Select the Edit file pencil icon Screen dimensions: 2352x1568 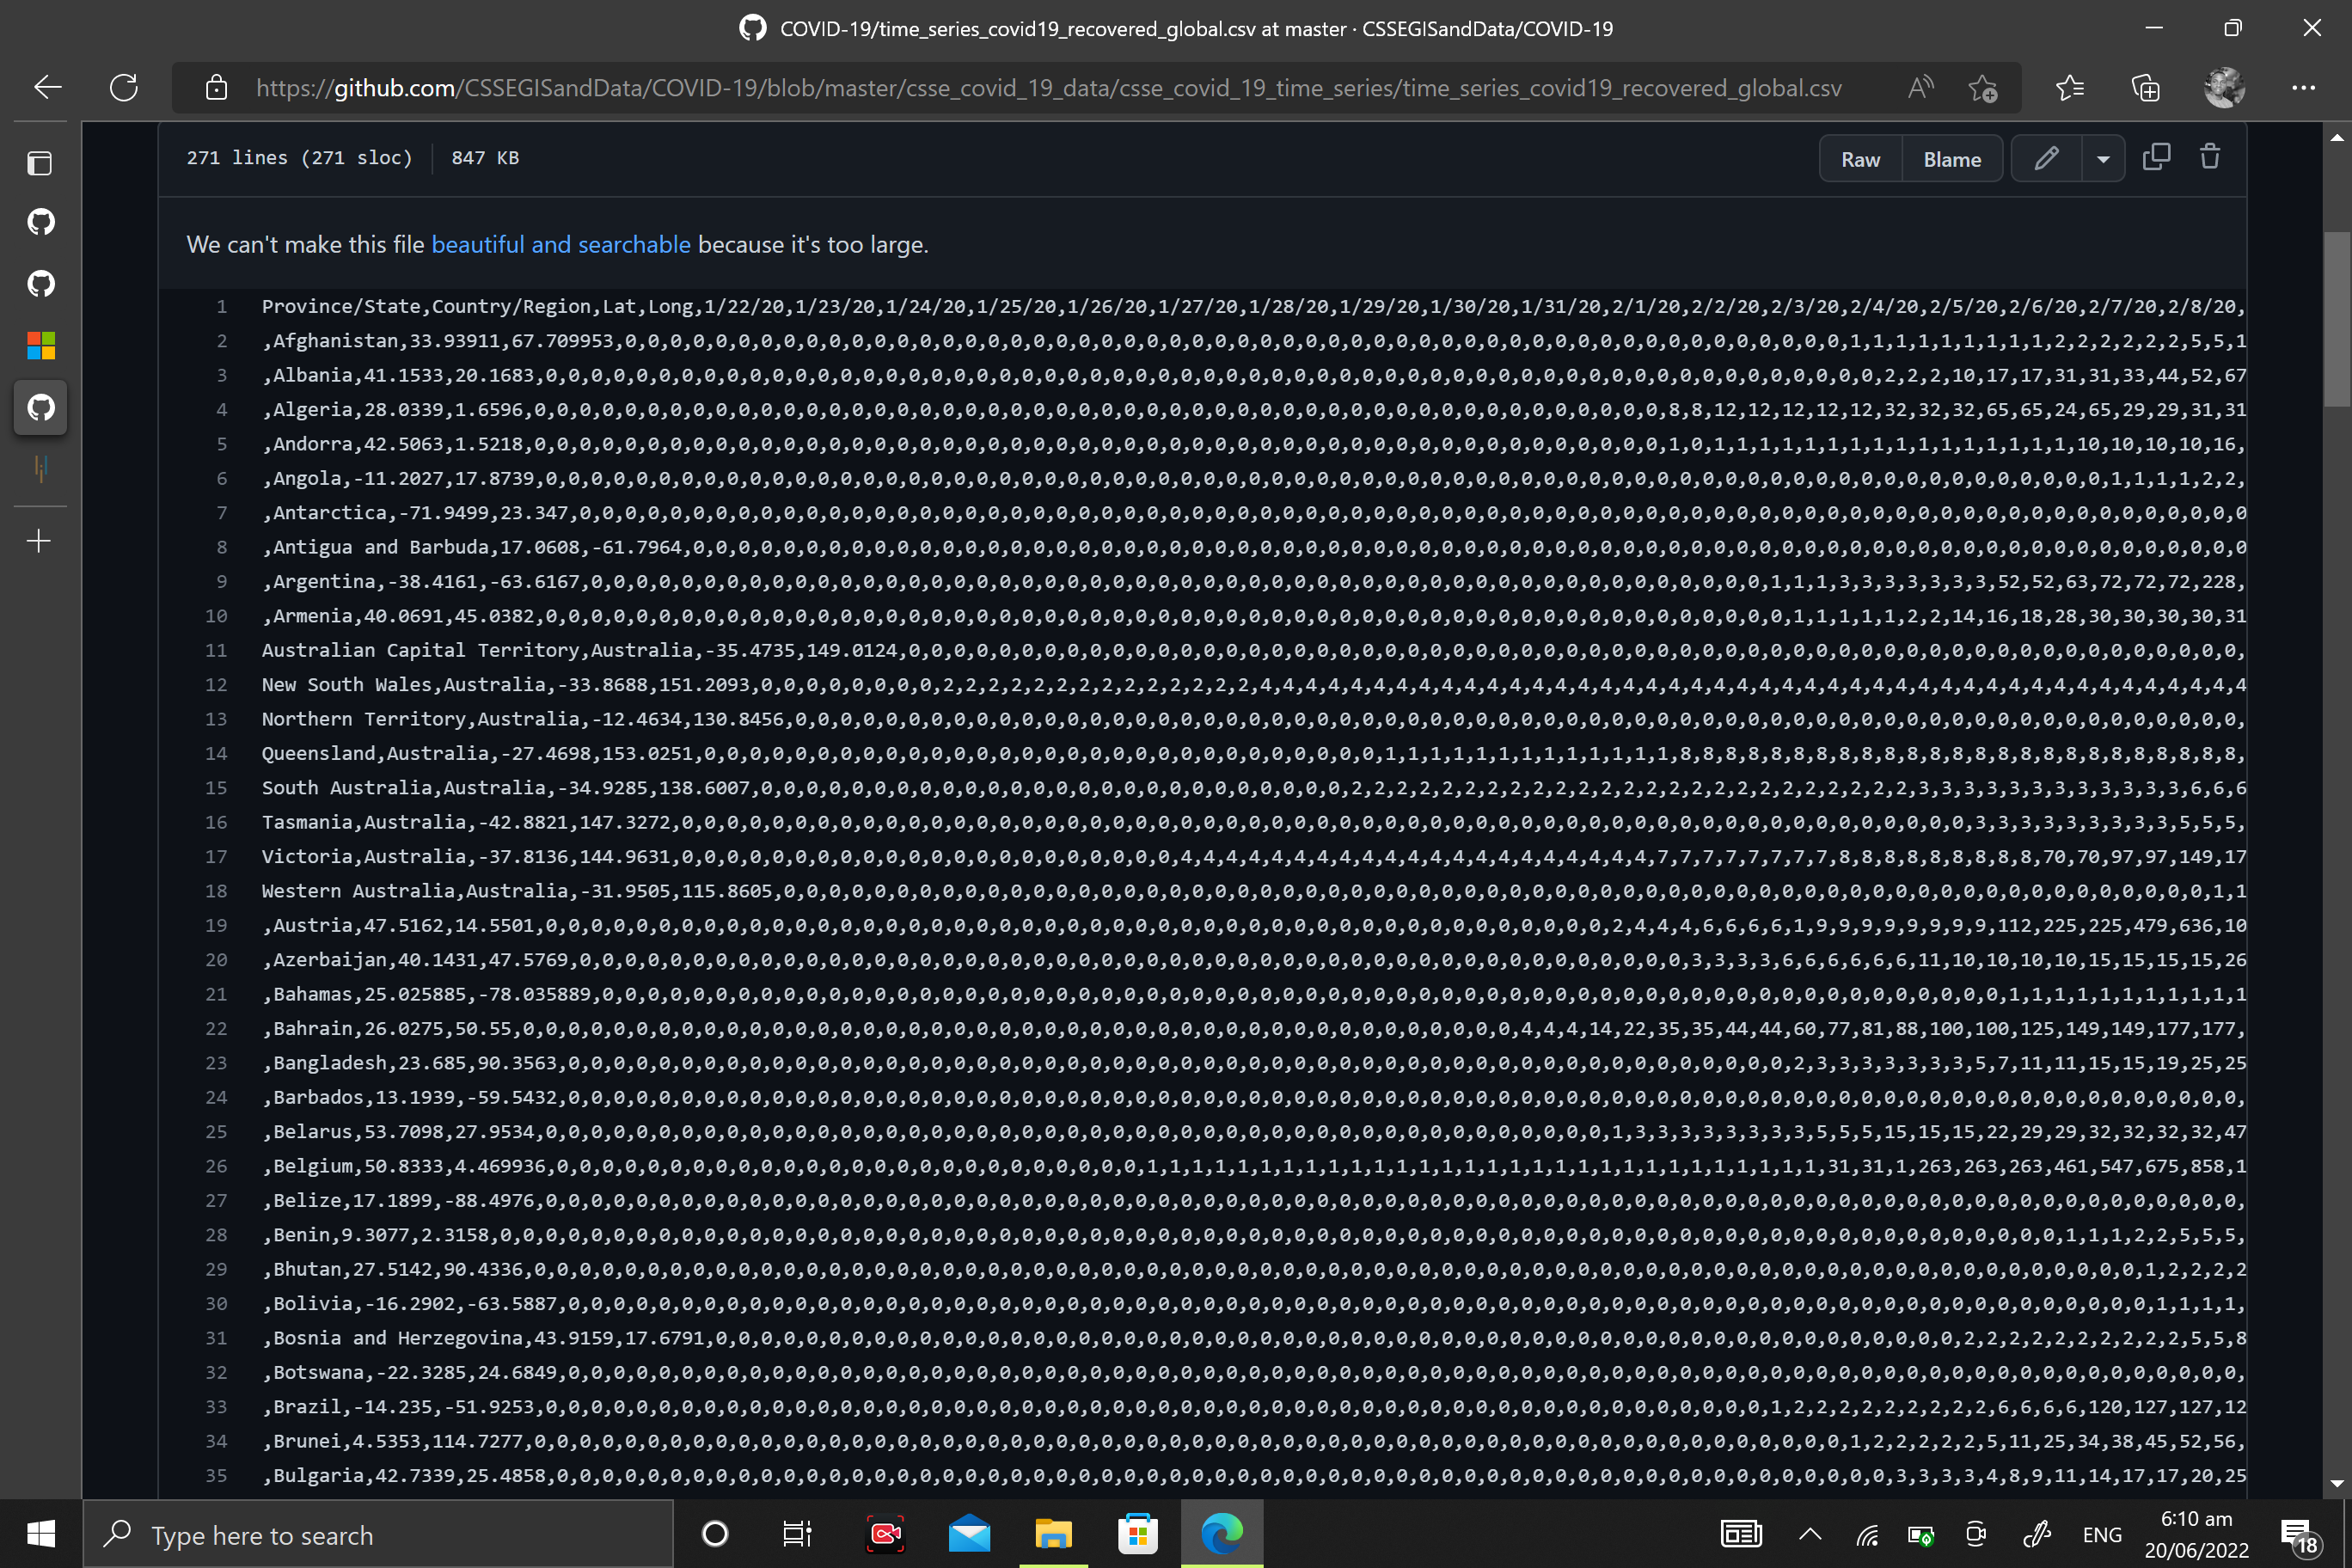click(x=2045, y=158)
